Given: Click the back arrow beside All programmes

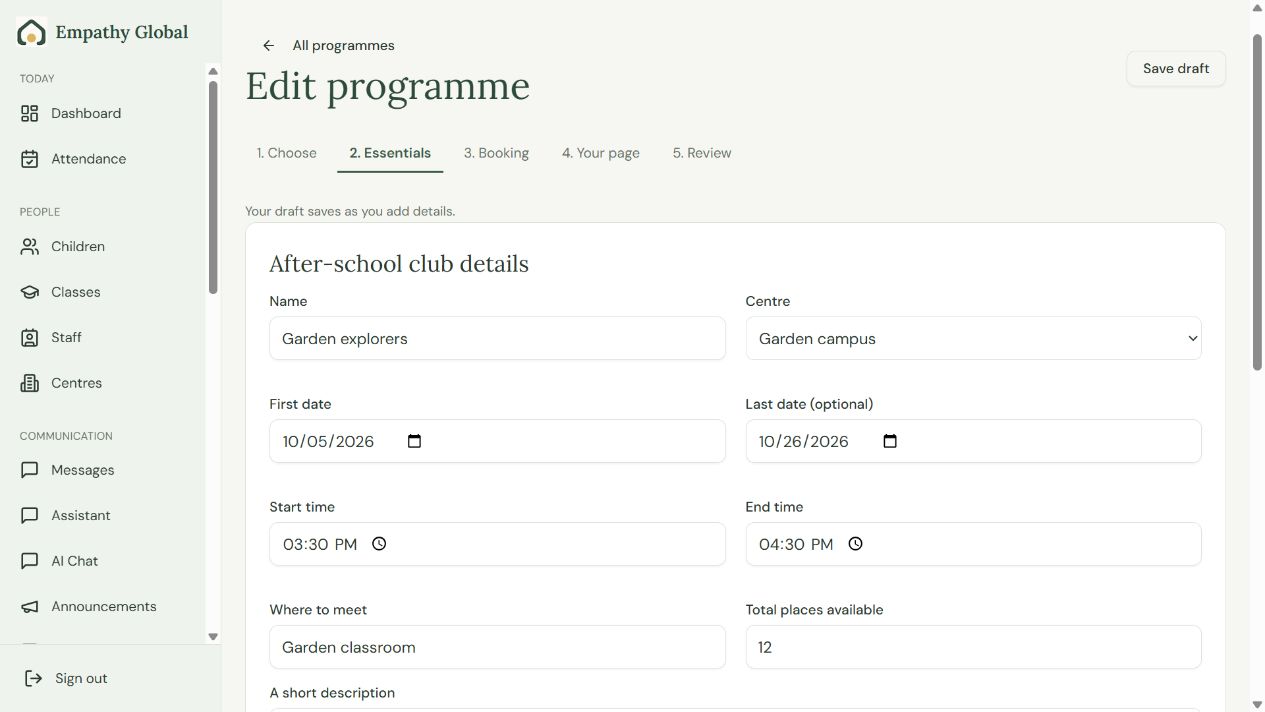Looking at the screenshot, I should [268, 46].
